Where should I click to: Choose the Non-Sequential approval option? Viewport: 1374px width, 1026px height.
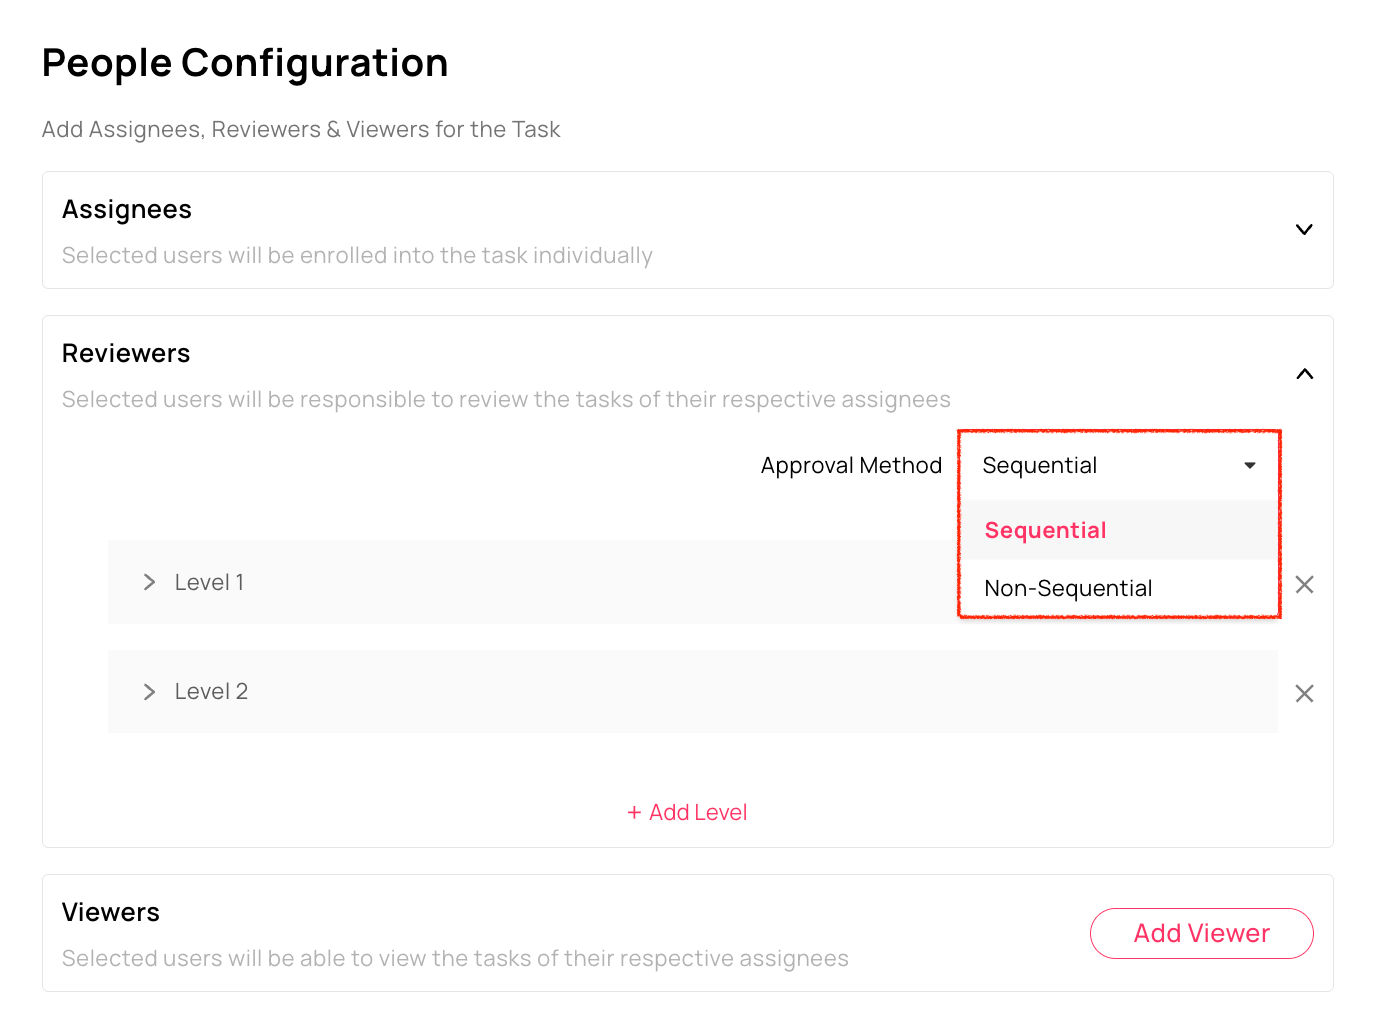pos(1068,589)
